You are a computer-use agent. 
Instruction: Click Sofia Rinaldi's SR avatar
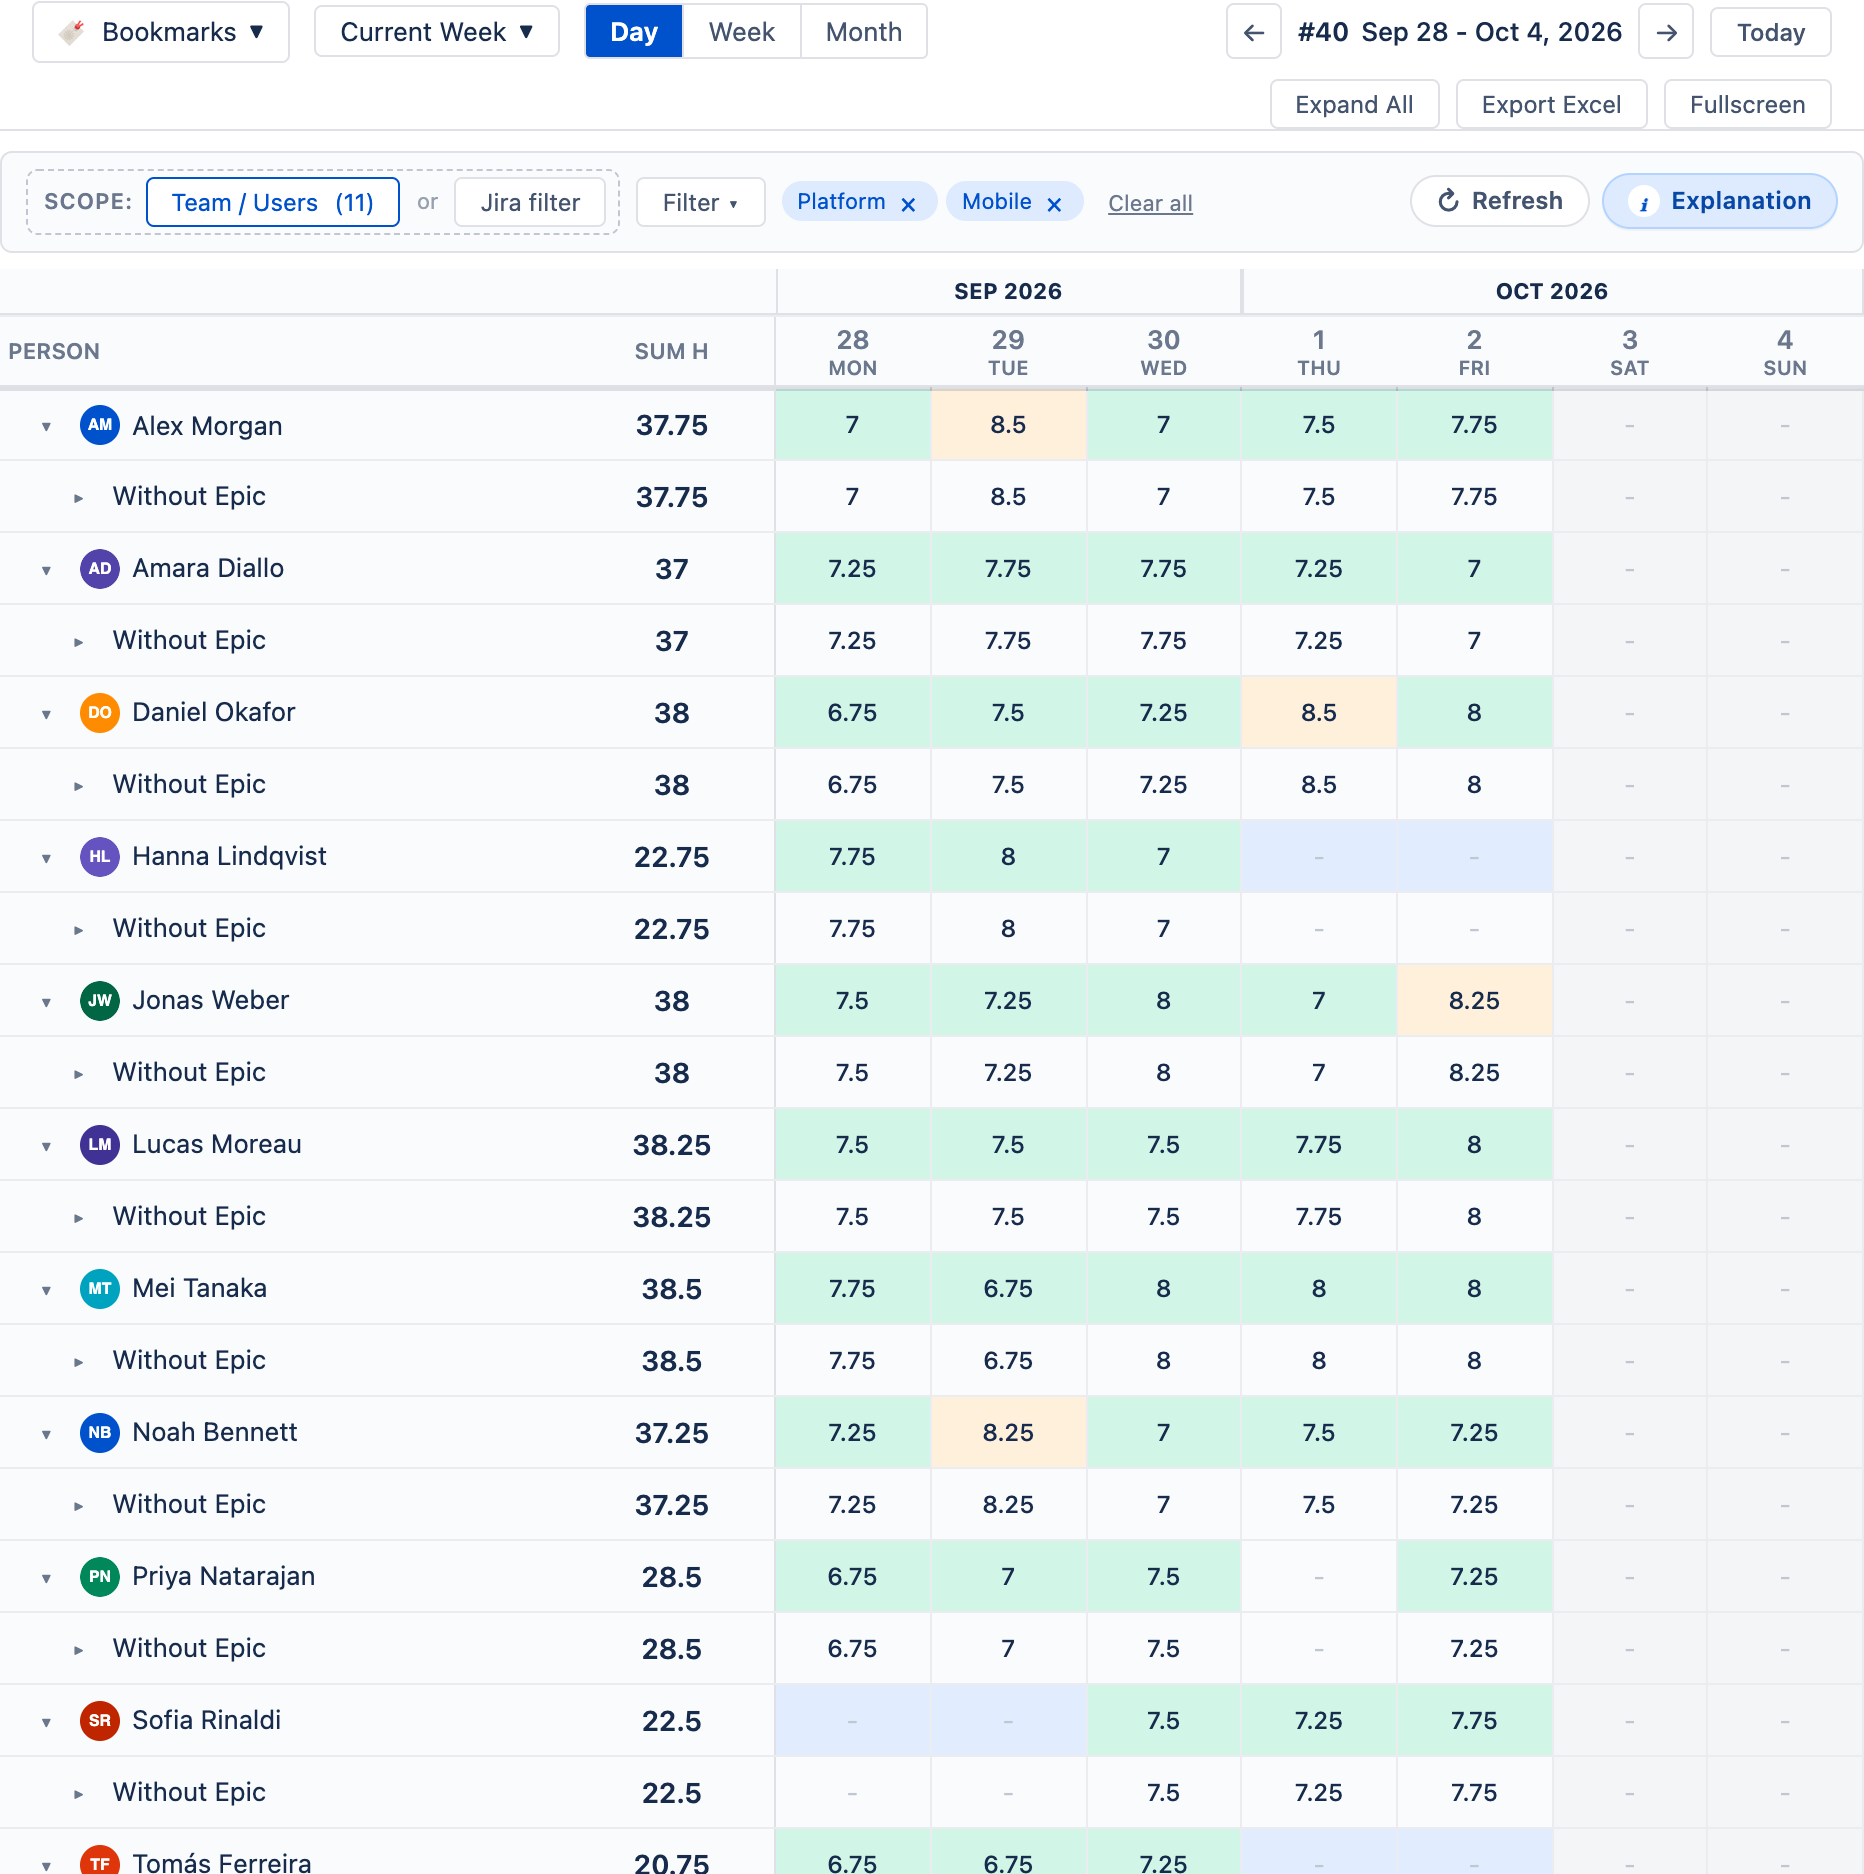point(100,1721)
